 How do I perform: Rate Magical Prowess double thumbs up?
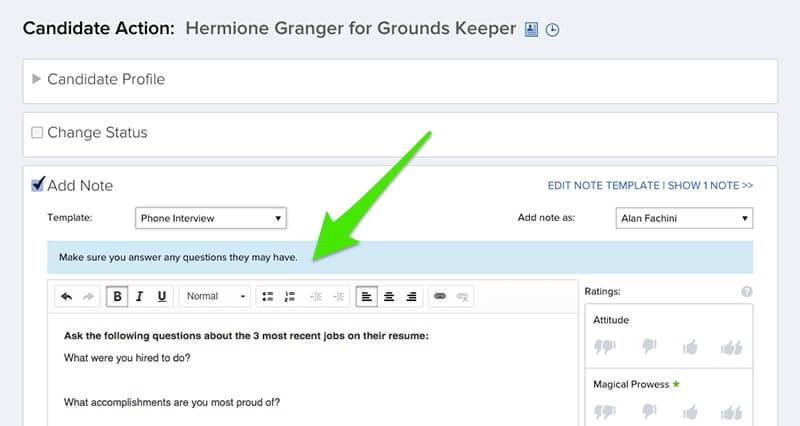pyautogui.click(x=732, y=412)
